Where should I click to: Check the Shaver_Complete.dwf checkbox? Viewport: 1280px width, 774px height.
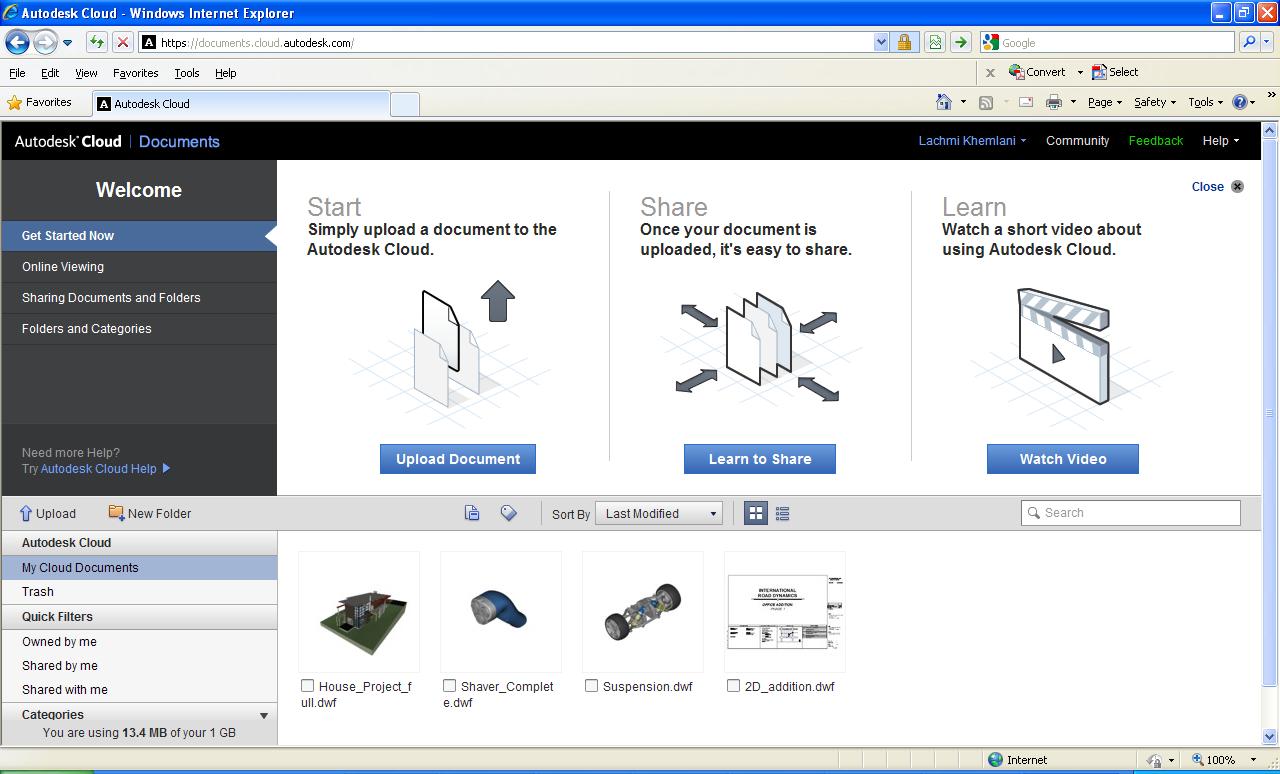(450, 686)
